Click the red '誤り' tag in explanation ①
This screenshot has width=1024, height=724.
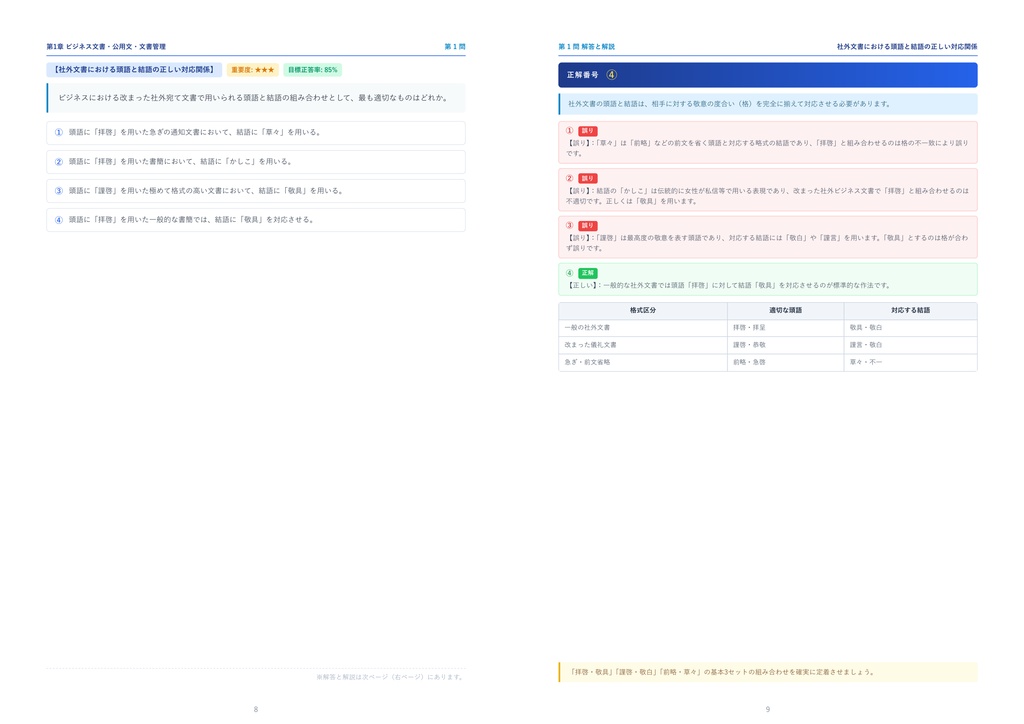click(x=588, y=131)
